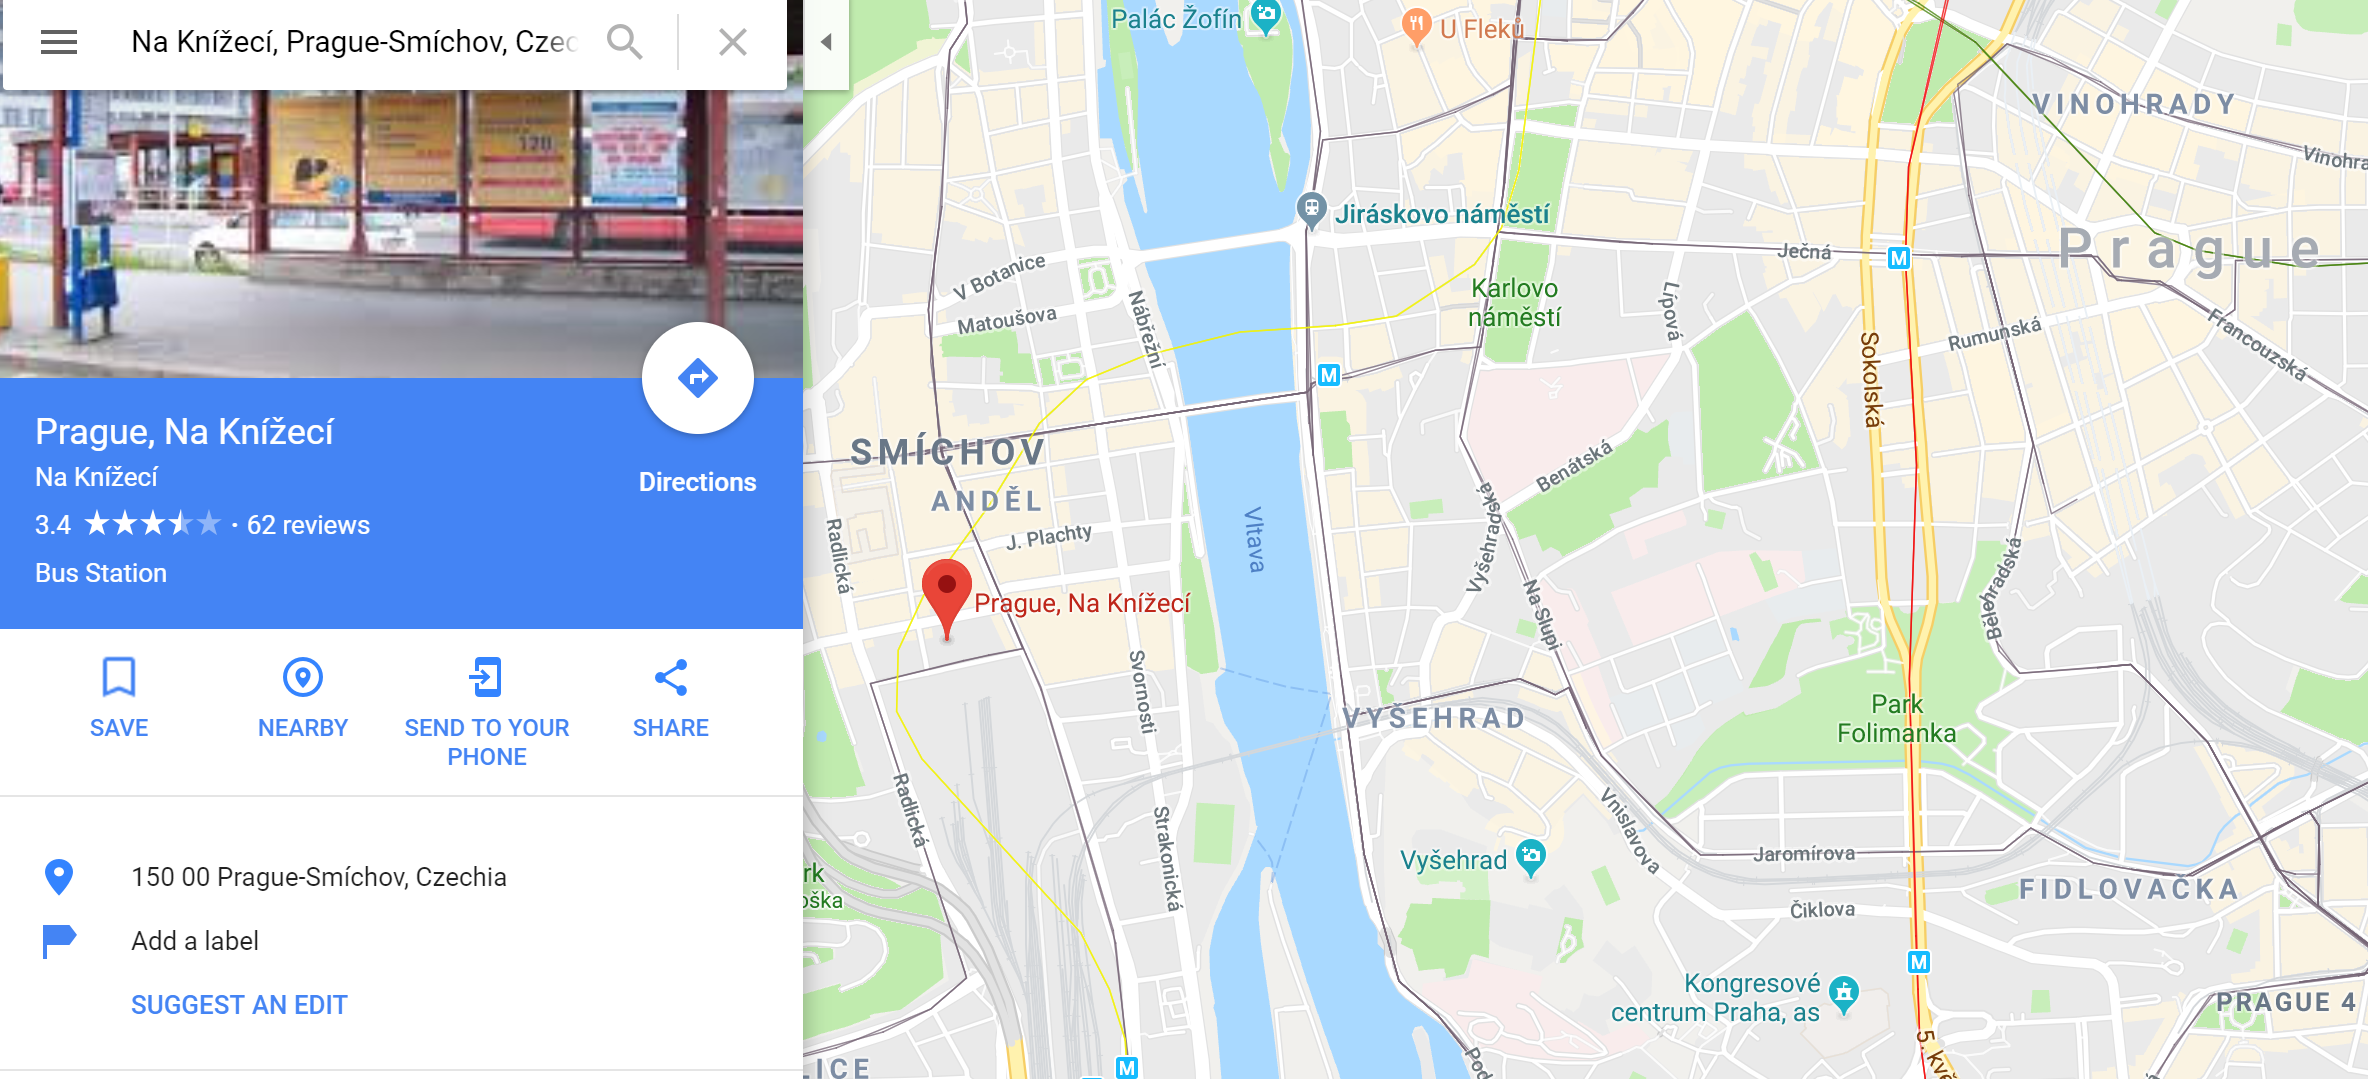Viewport: 2368px width, 1079px height.
Task: Open the bus station street photo
Action: (x=401, y=233)
